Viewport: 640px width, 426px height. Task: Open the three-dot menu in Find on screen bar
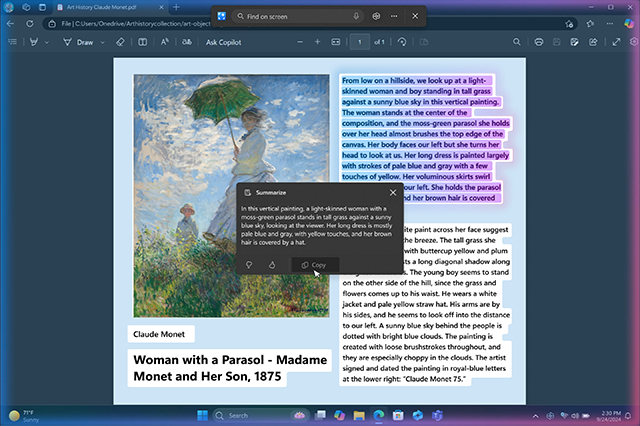click(x=394, y=16)
